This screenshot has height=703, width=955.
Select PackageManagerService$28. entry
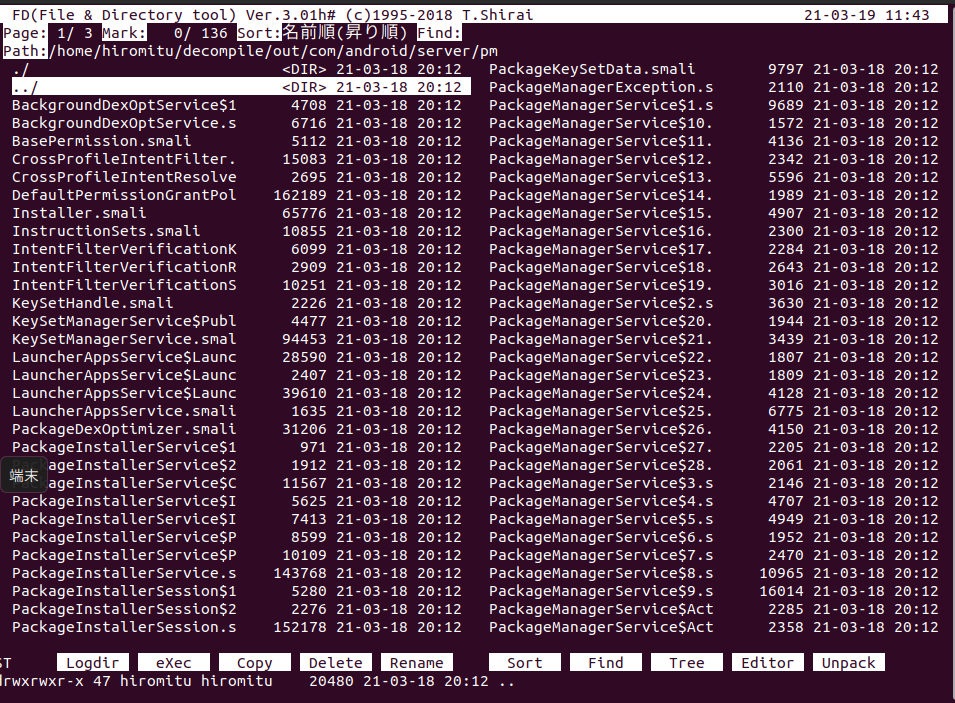714,465
